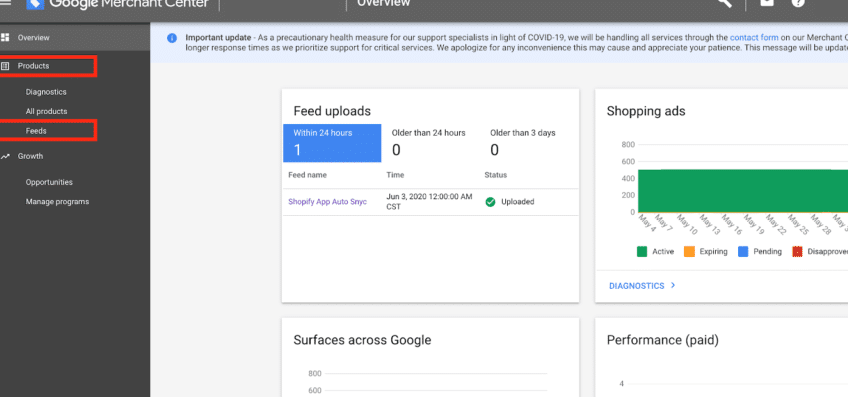
Task: Click the chevron next to DIAGNOSTICS
Action: (673, 285)
